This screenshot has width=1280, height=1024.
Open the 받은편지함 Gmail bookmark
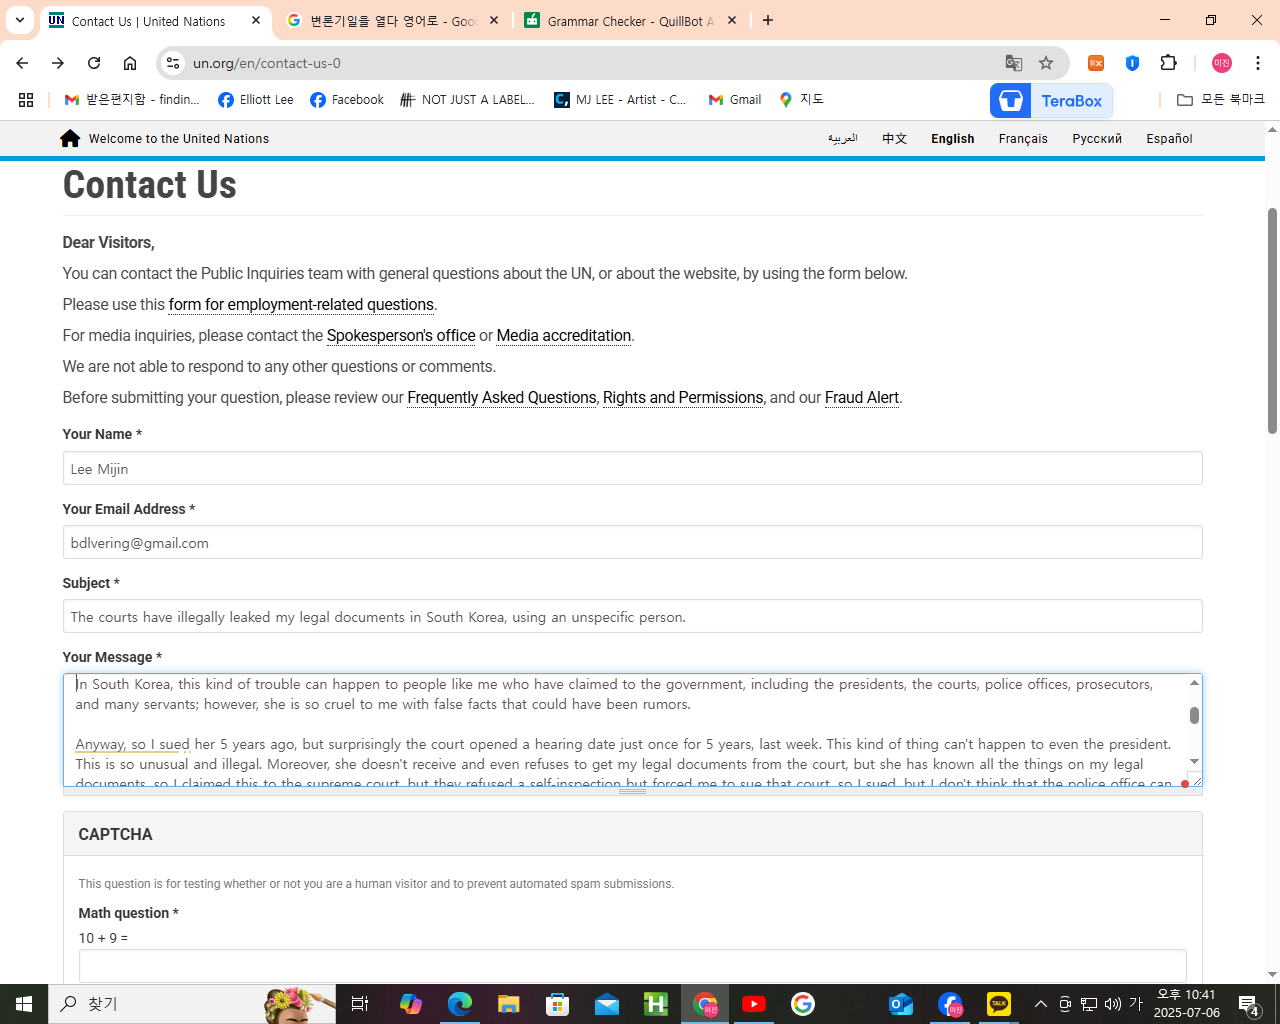132,100
